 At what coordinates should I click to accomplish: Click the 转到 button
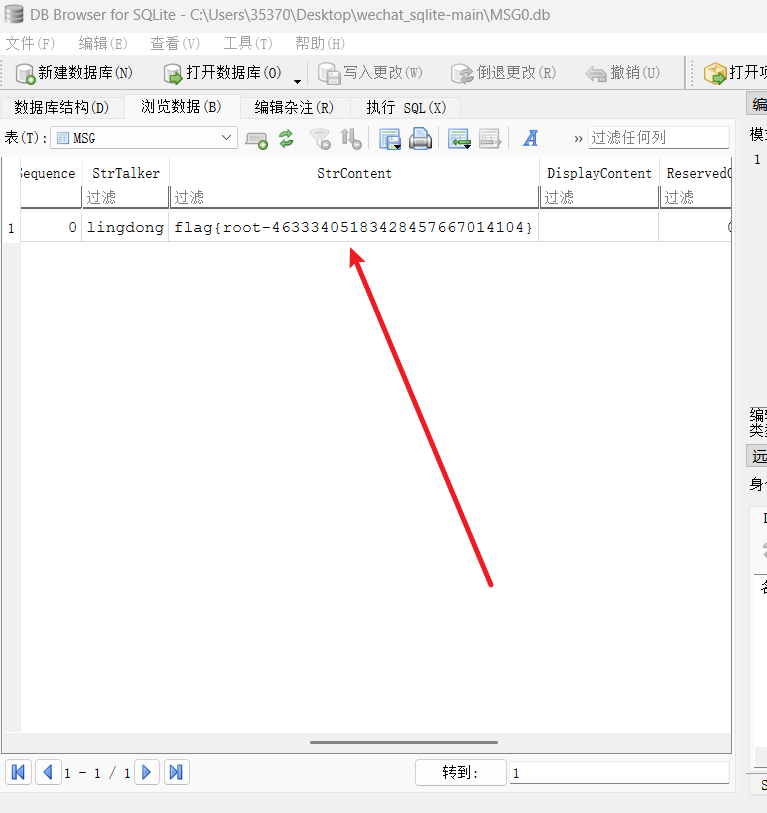461,772
